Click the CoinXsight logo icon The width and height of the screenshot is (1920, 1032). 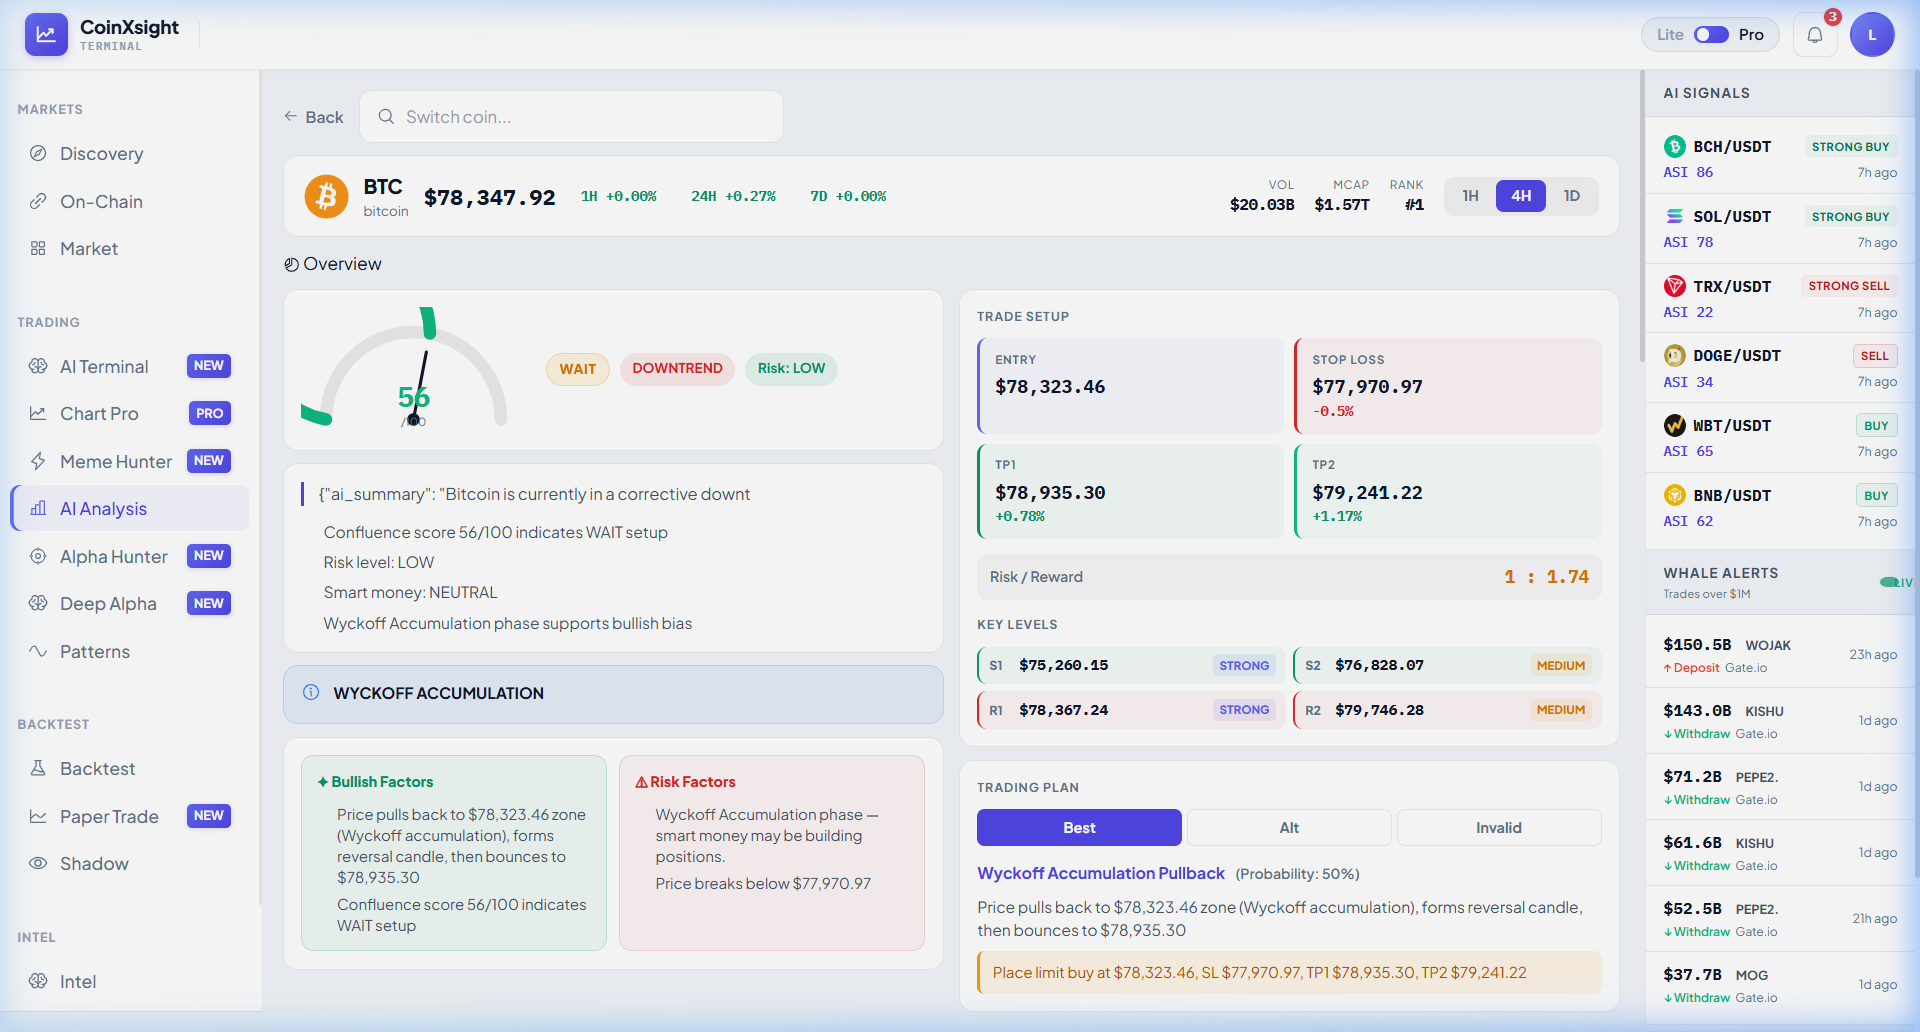[46, 34]
